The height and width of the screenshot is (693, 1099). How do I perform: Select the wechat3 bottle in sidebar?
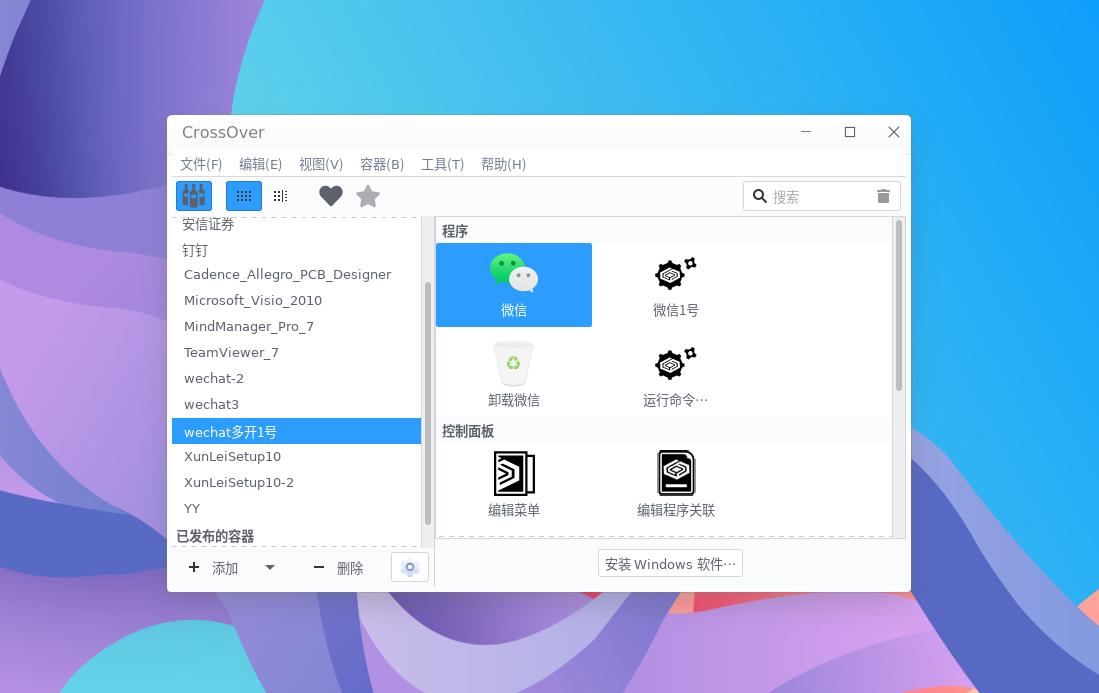click(x=211, y=404)
